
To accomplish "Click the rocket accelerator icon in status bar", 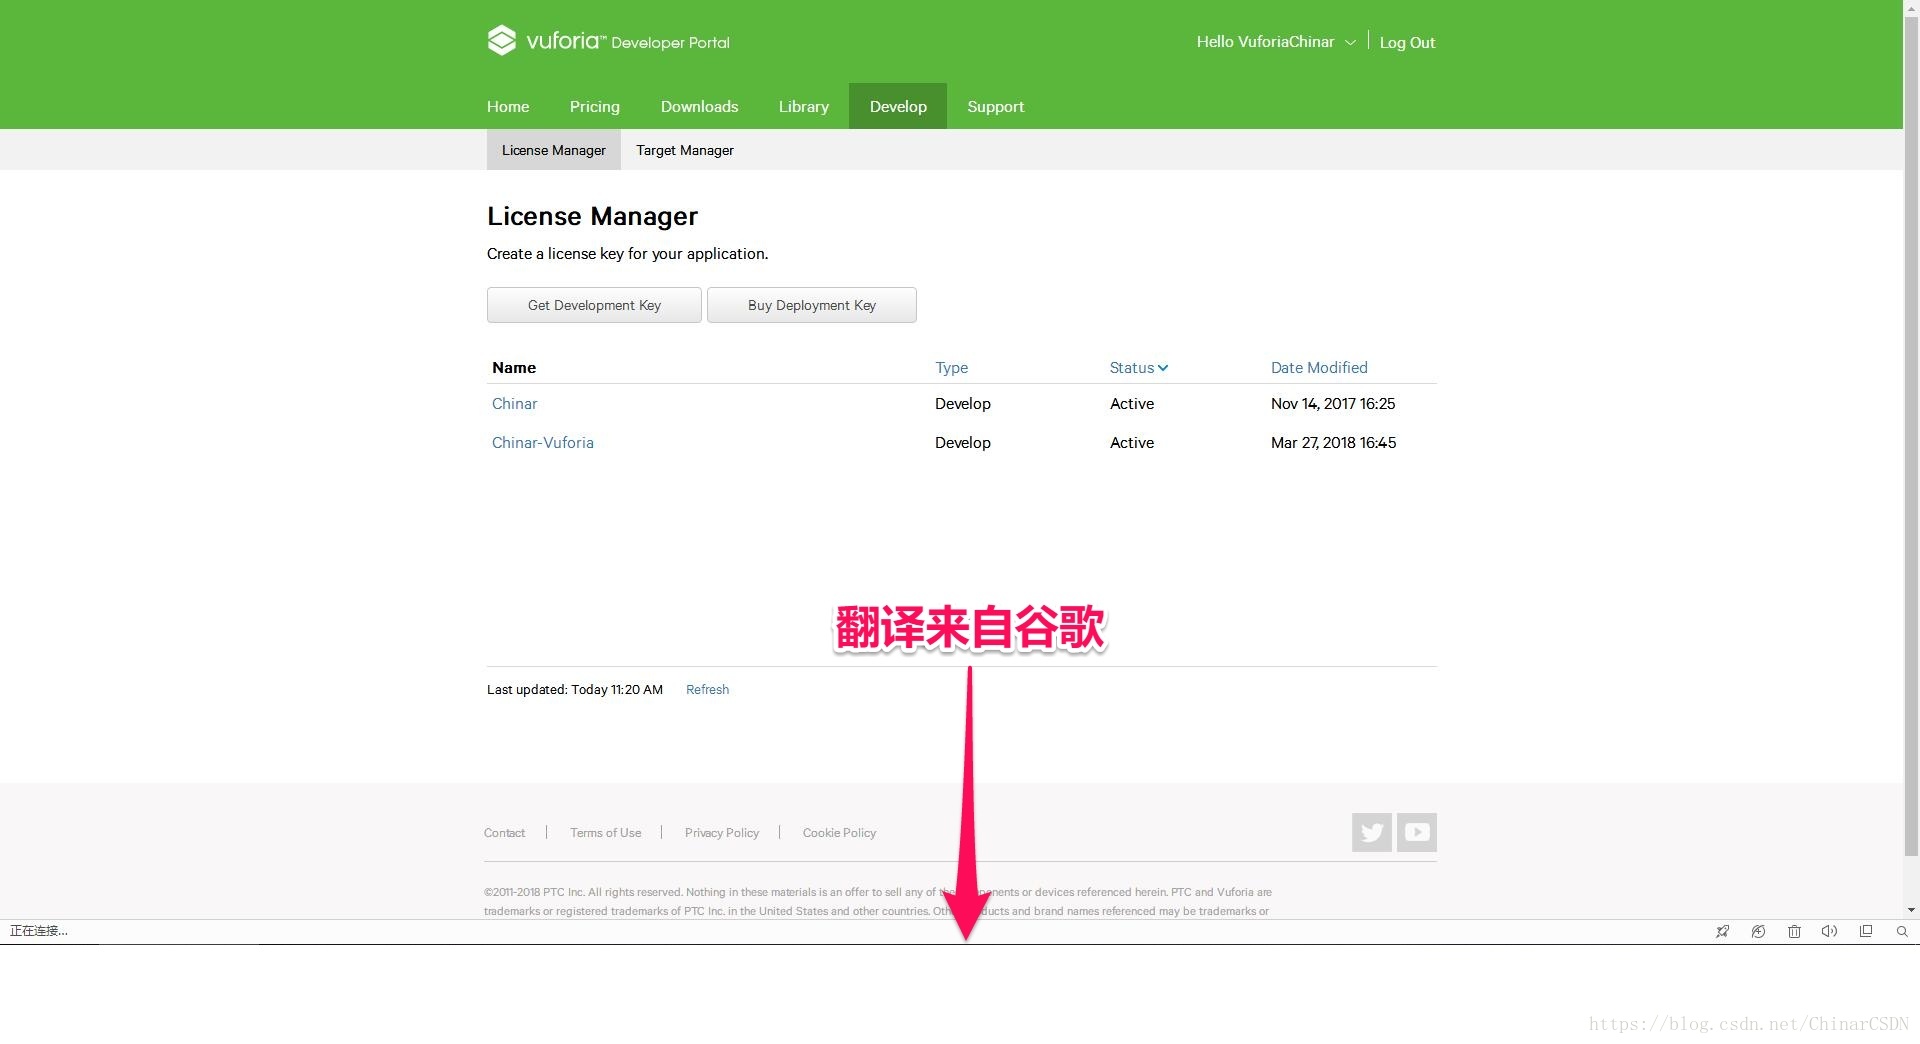I will pos(1722,931).
